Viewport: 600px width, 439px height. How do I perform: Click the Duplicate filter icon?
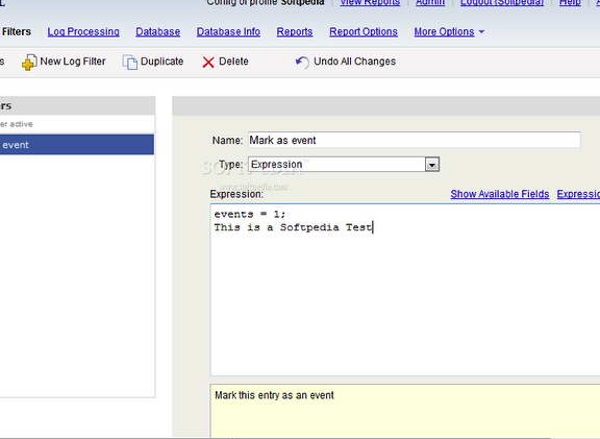point(130,62)
